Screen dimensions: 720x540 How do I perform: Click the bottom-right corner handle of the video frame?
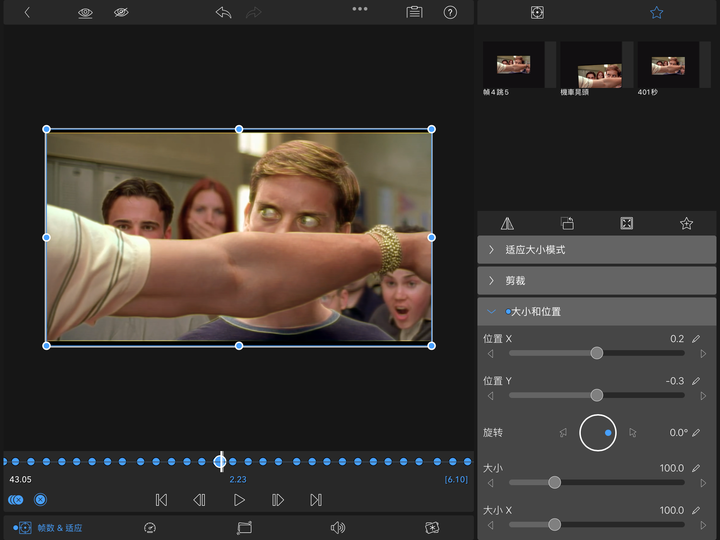coord(431,346)
